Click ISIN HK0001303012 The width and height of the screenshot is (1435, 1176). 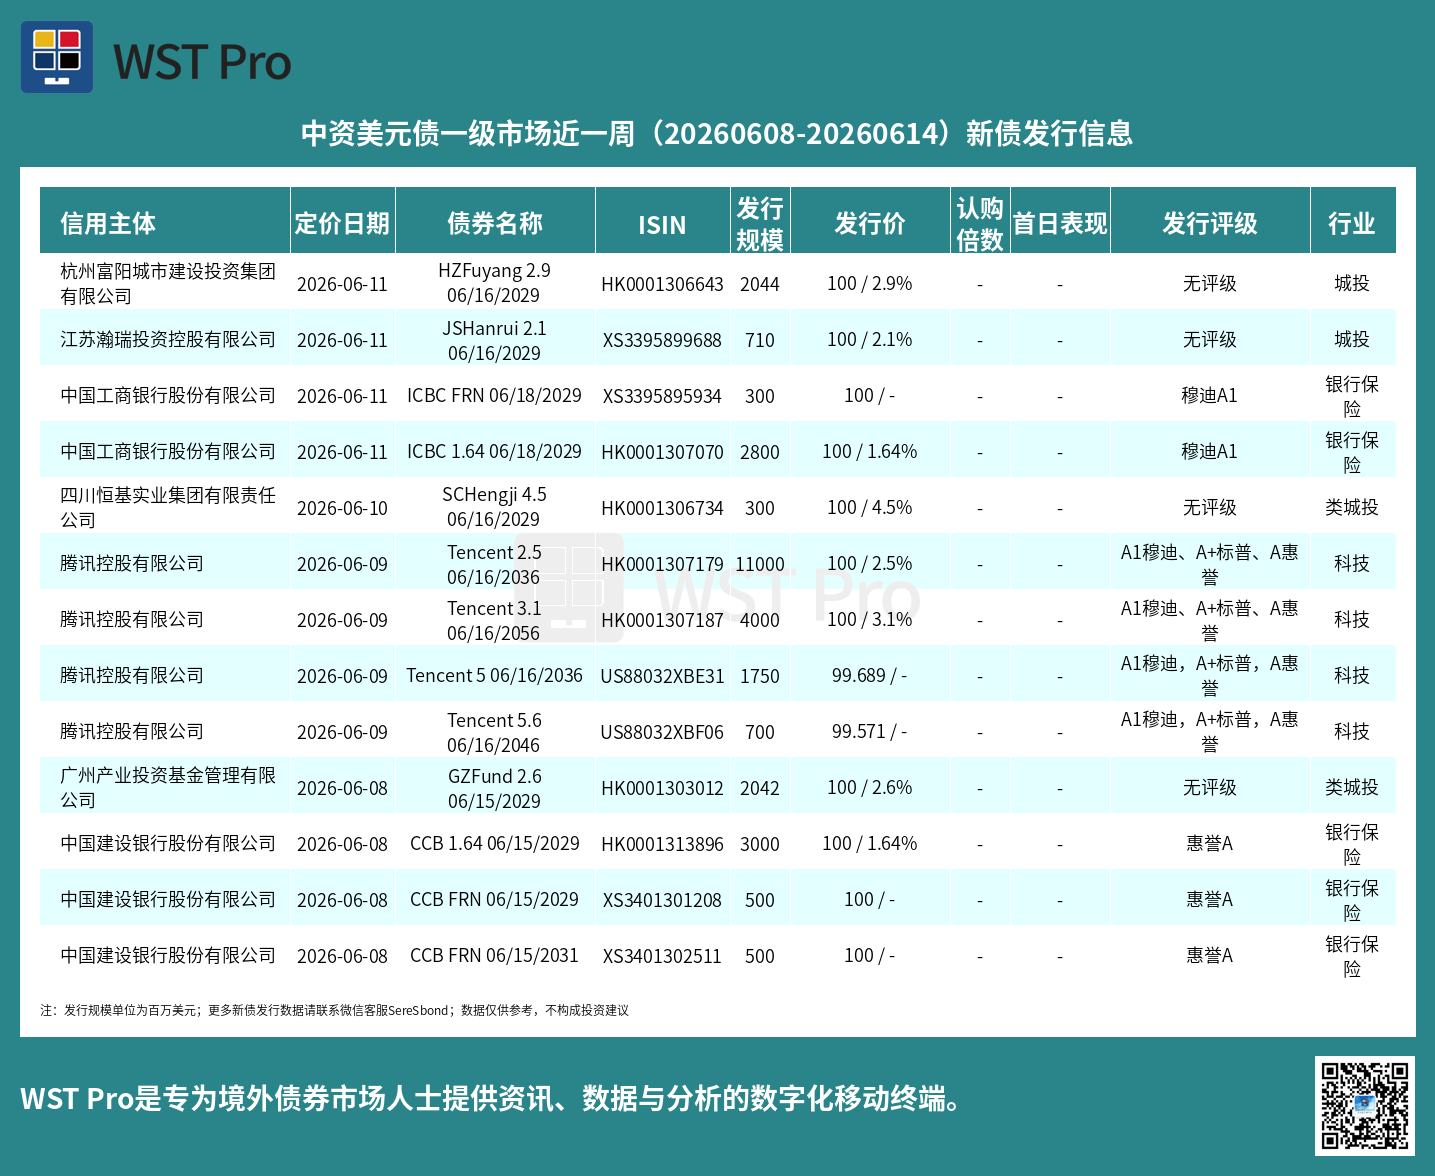click(662, 789)
